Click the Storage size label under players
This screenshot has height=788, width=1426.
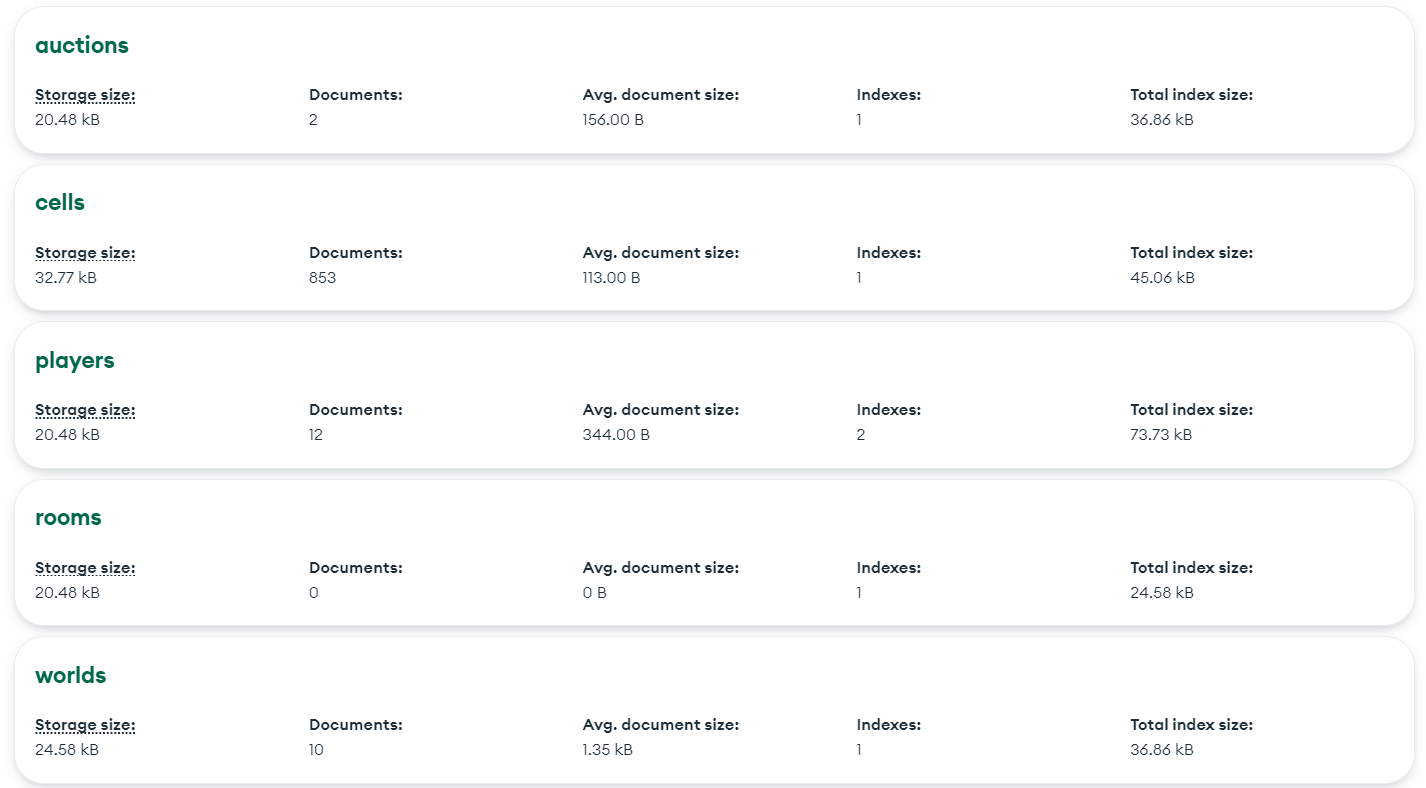coord(85,410)
